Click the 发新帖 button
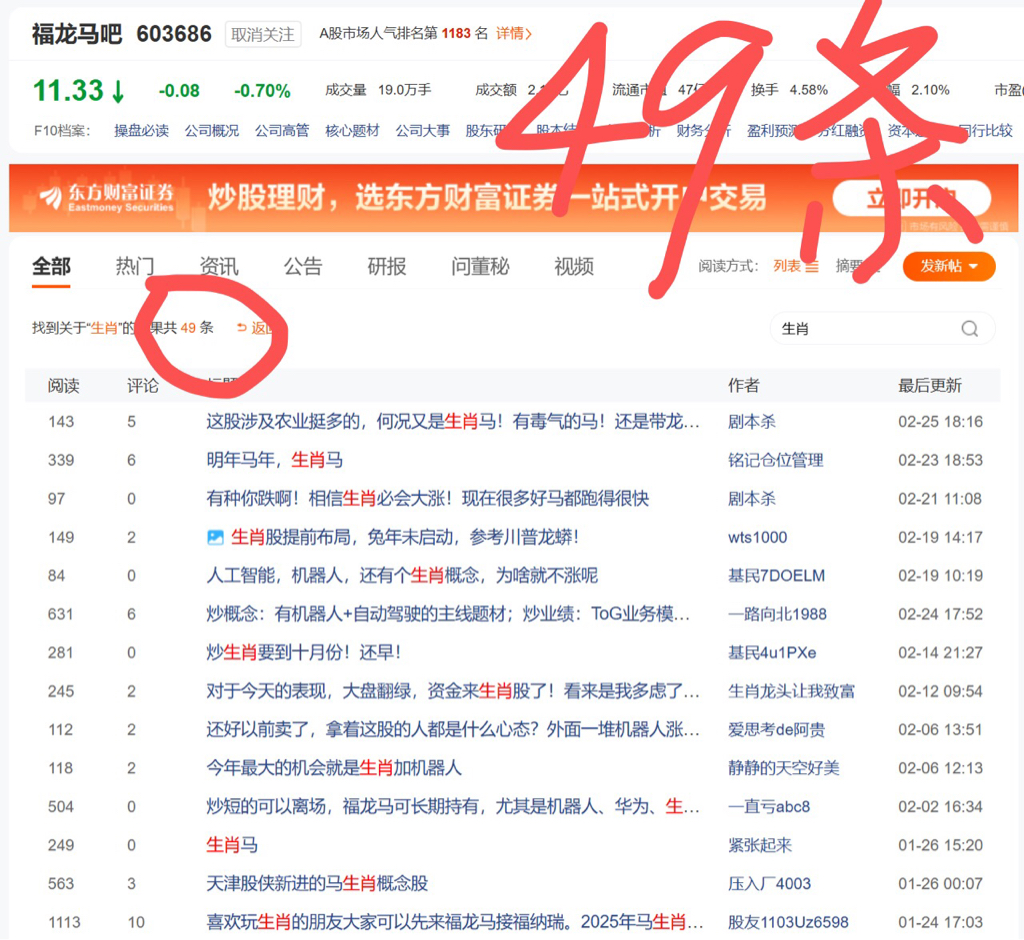 pos(949,267)
